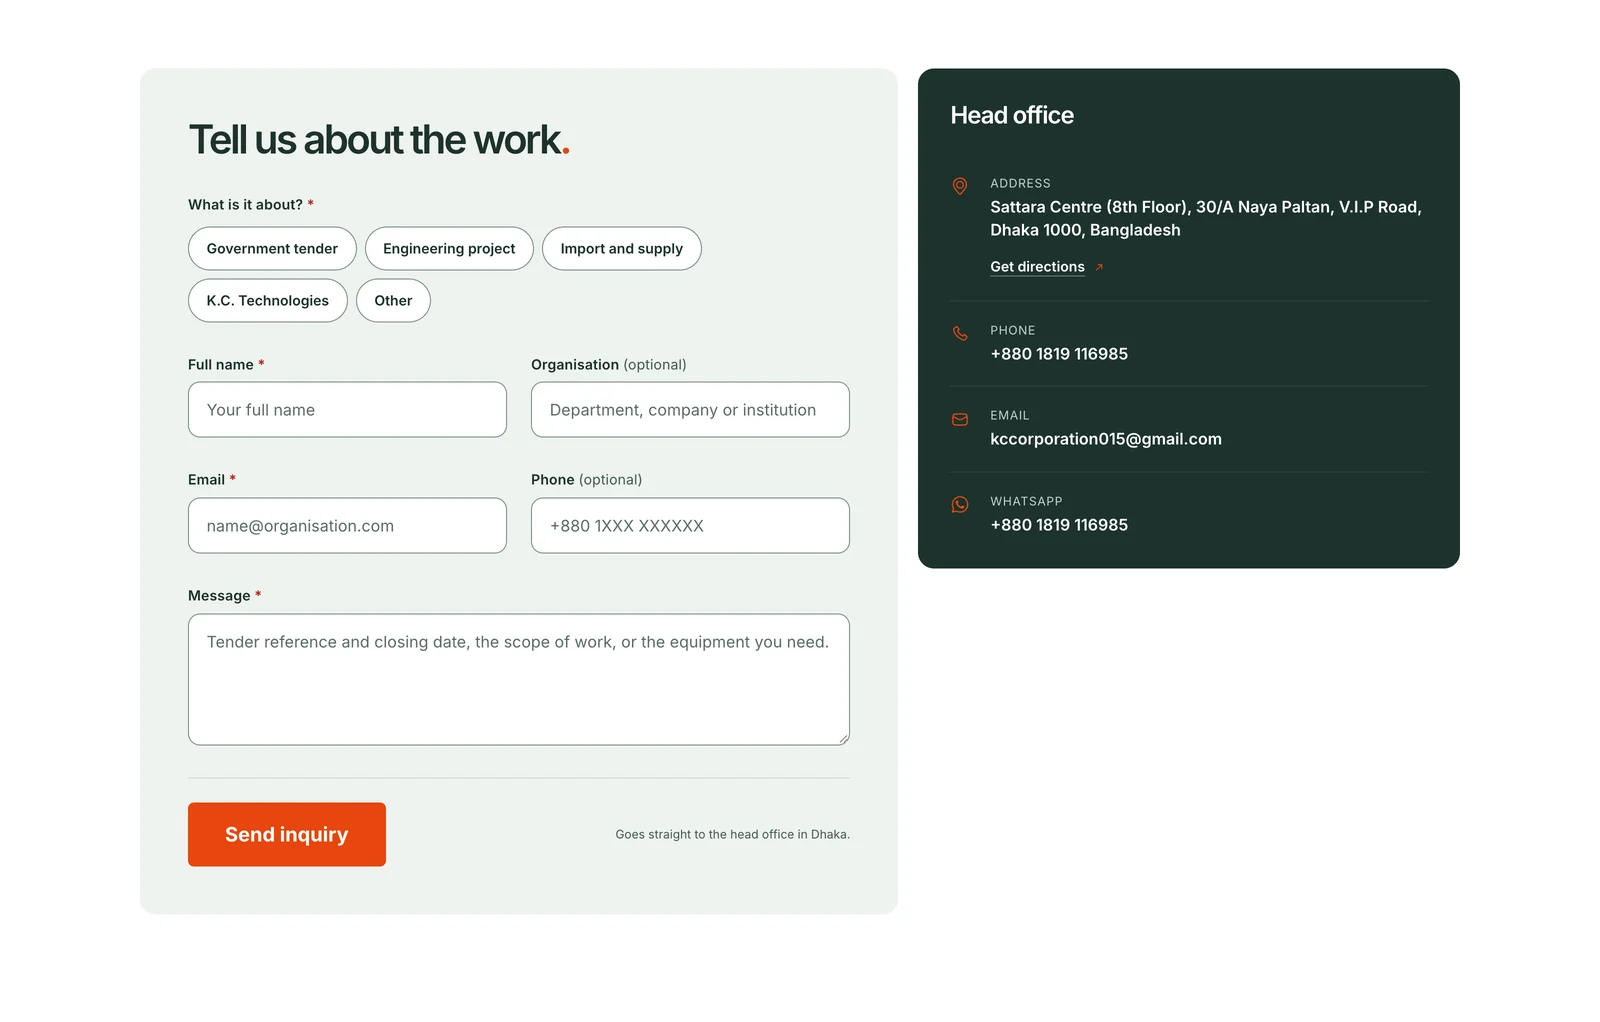This screenshot has height=1022, width=1600.
Task: Open the Get directions link
Action: tap(1037, 267)
